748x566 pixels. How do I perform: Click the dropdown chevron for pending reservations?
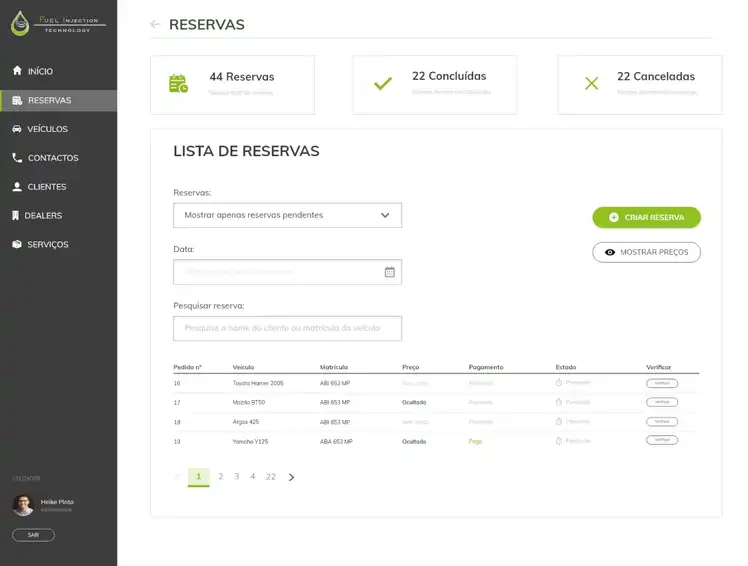click(385, 215)
